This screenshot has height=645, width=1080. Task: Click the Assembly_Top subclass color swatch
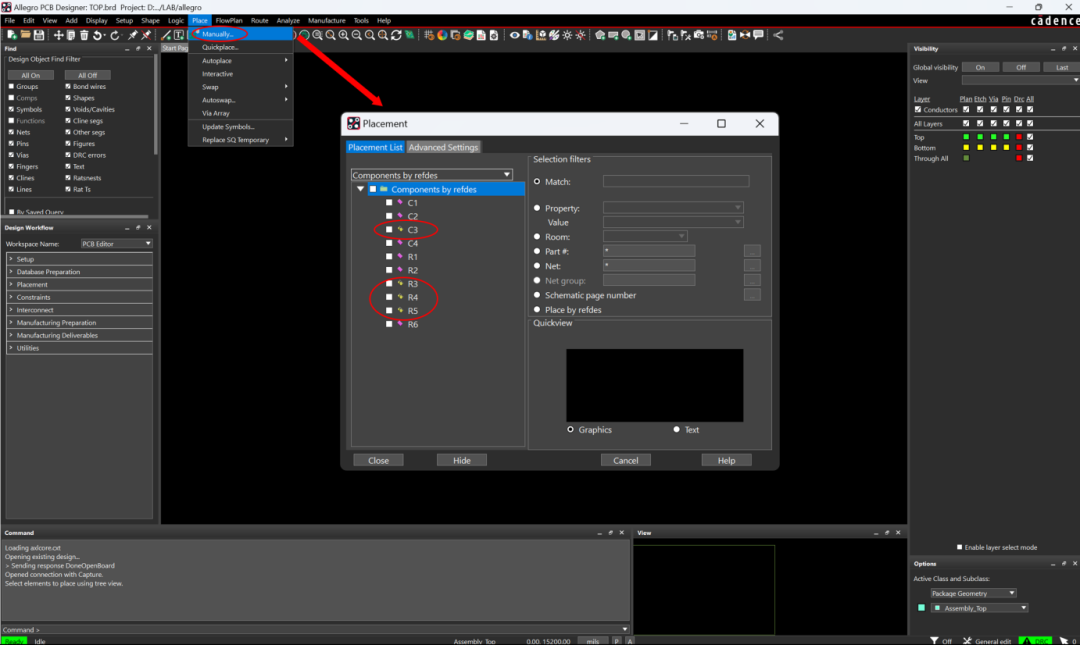tap(922, 608)
